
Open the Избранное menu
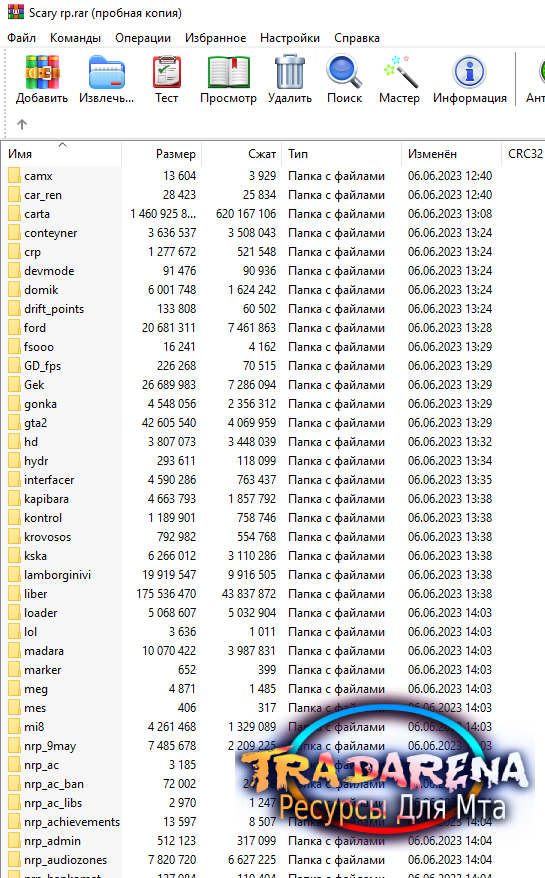point(216,38)
